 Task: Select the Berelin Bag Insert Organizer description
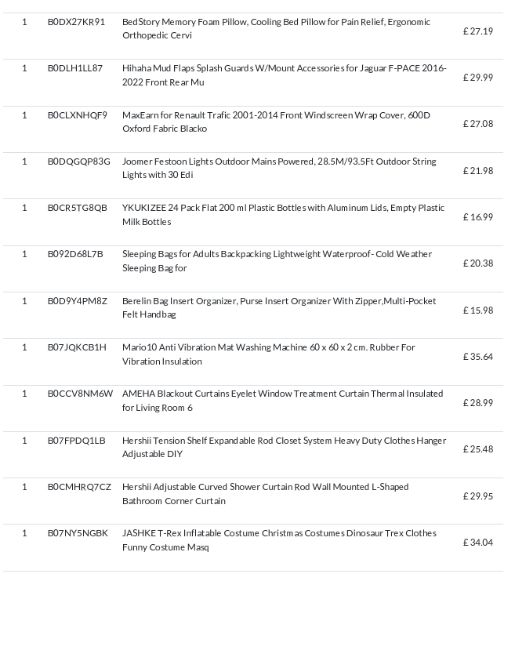(279, 307)
